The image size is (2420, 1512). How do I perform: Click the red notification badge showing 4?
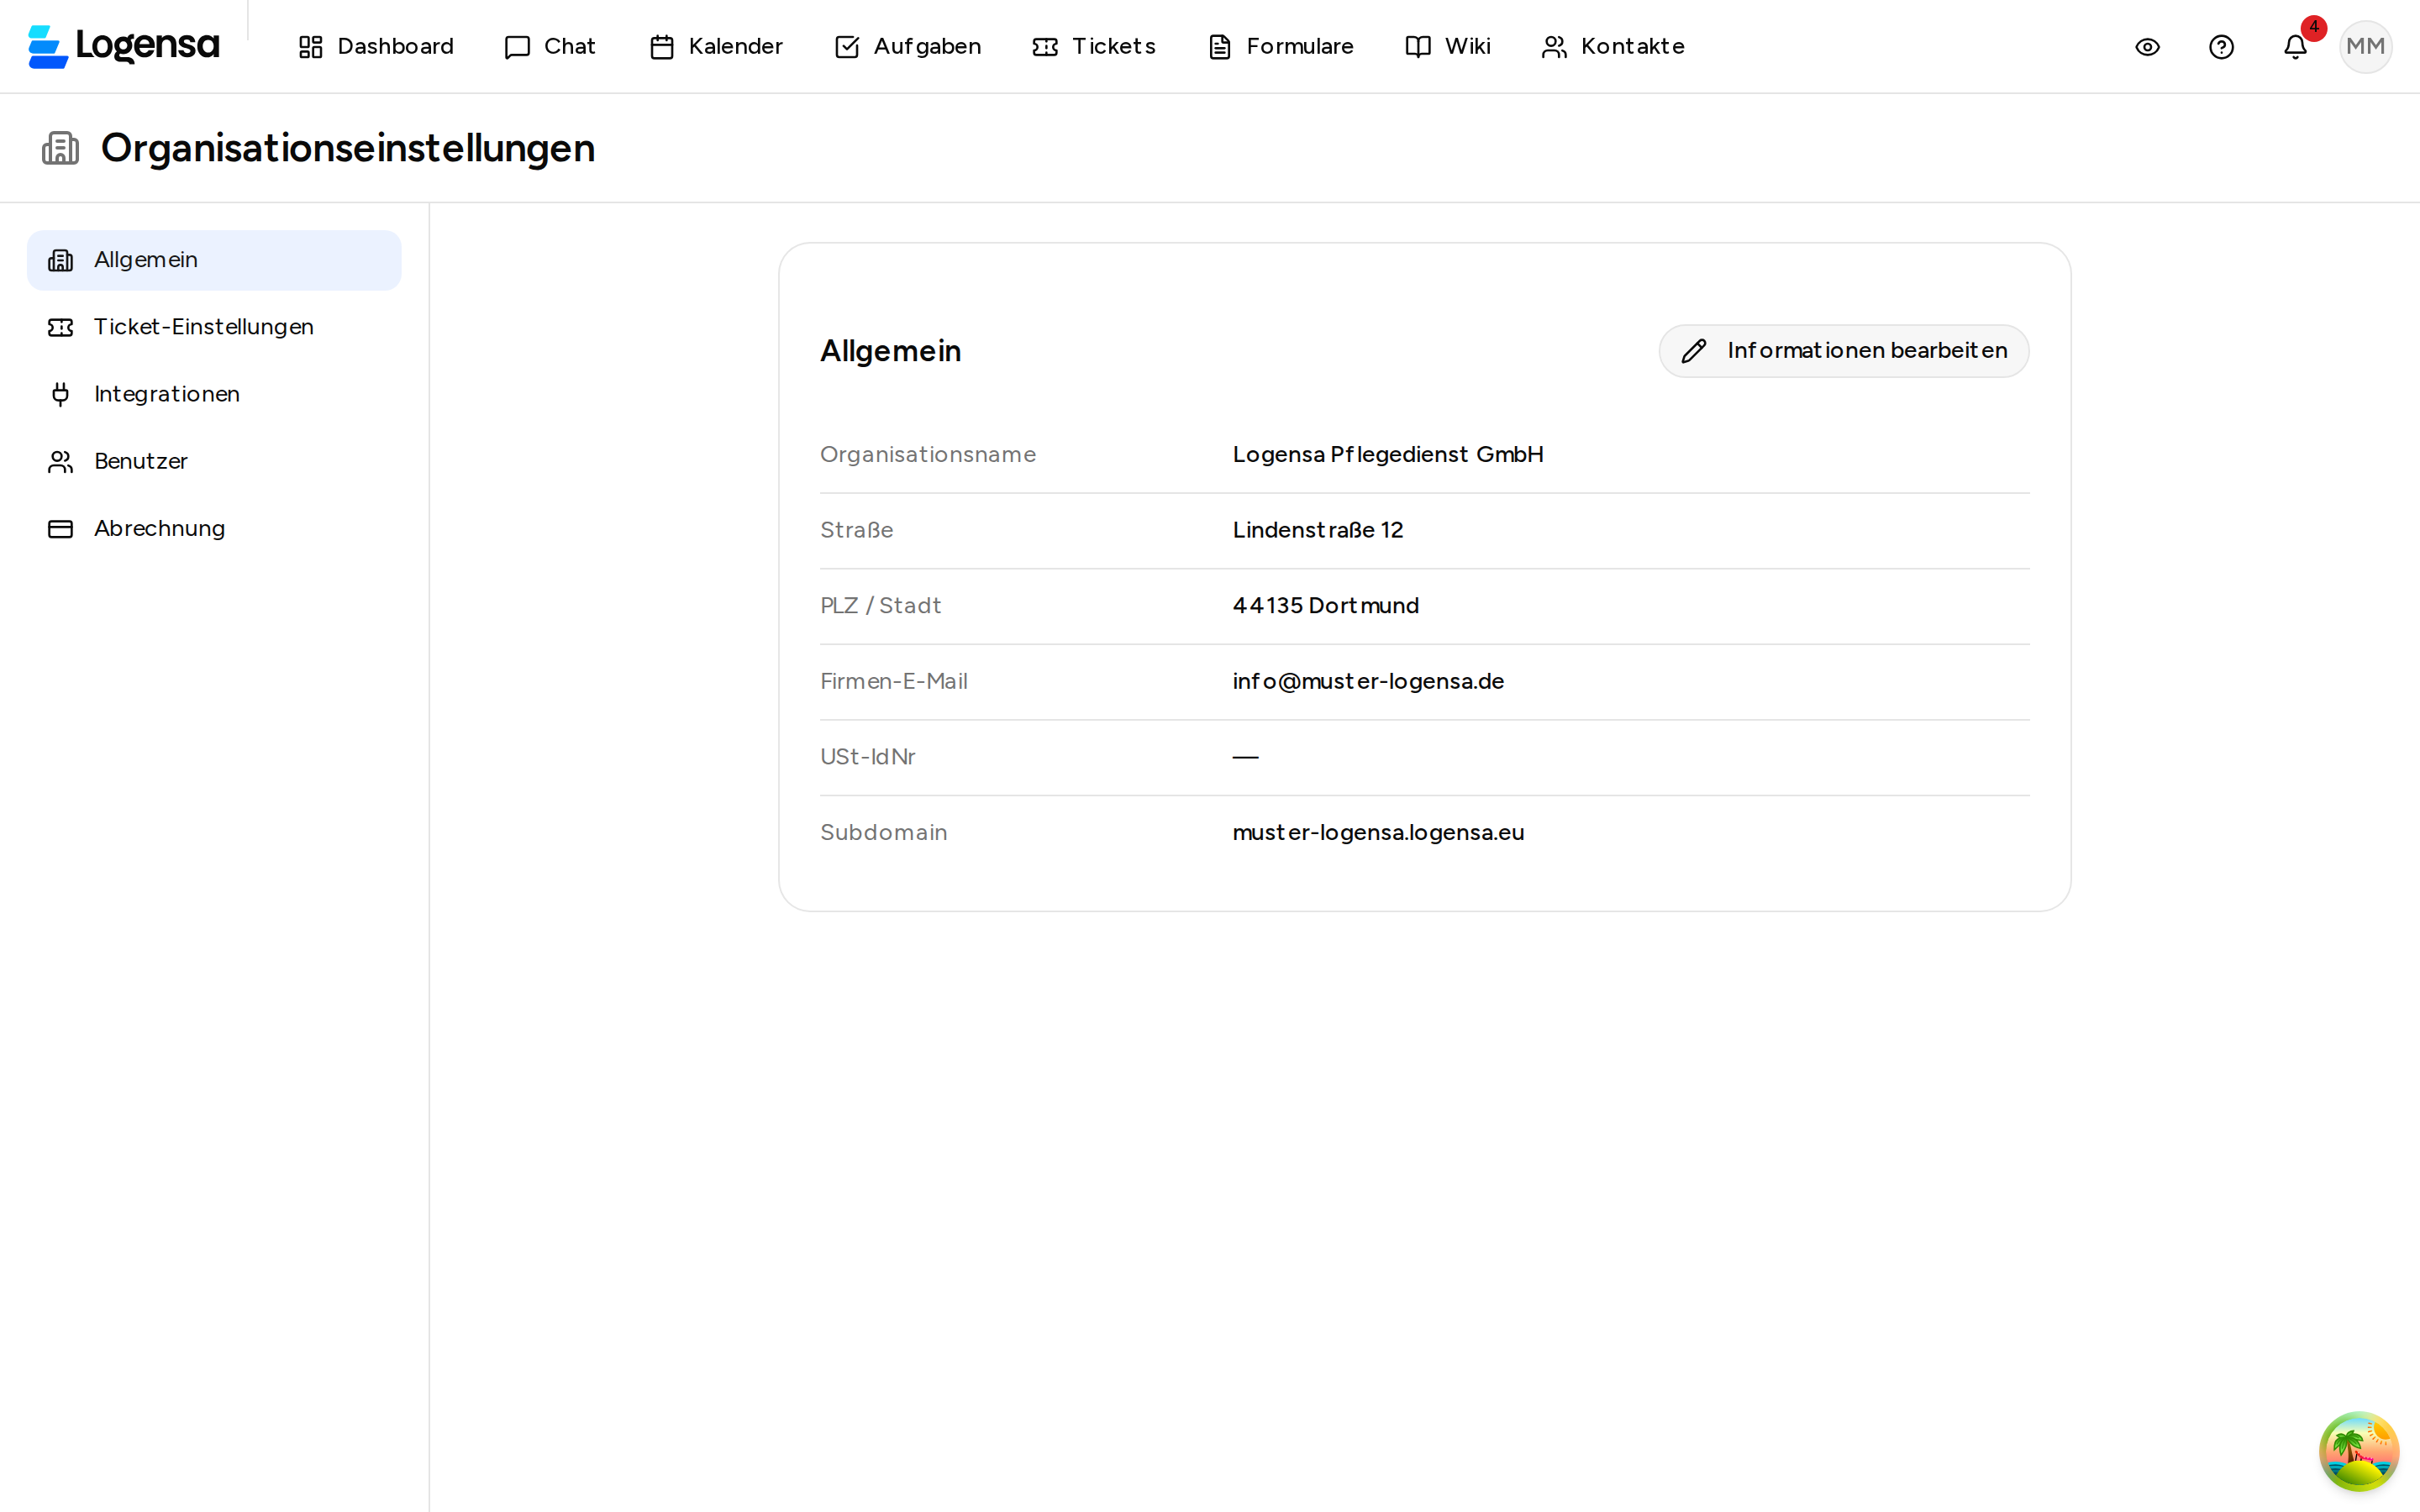2313,28
